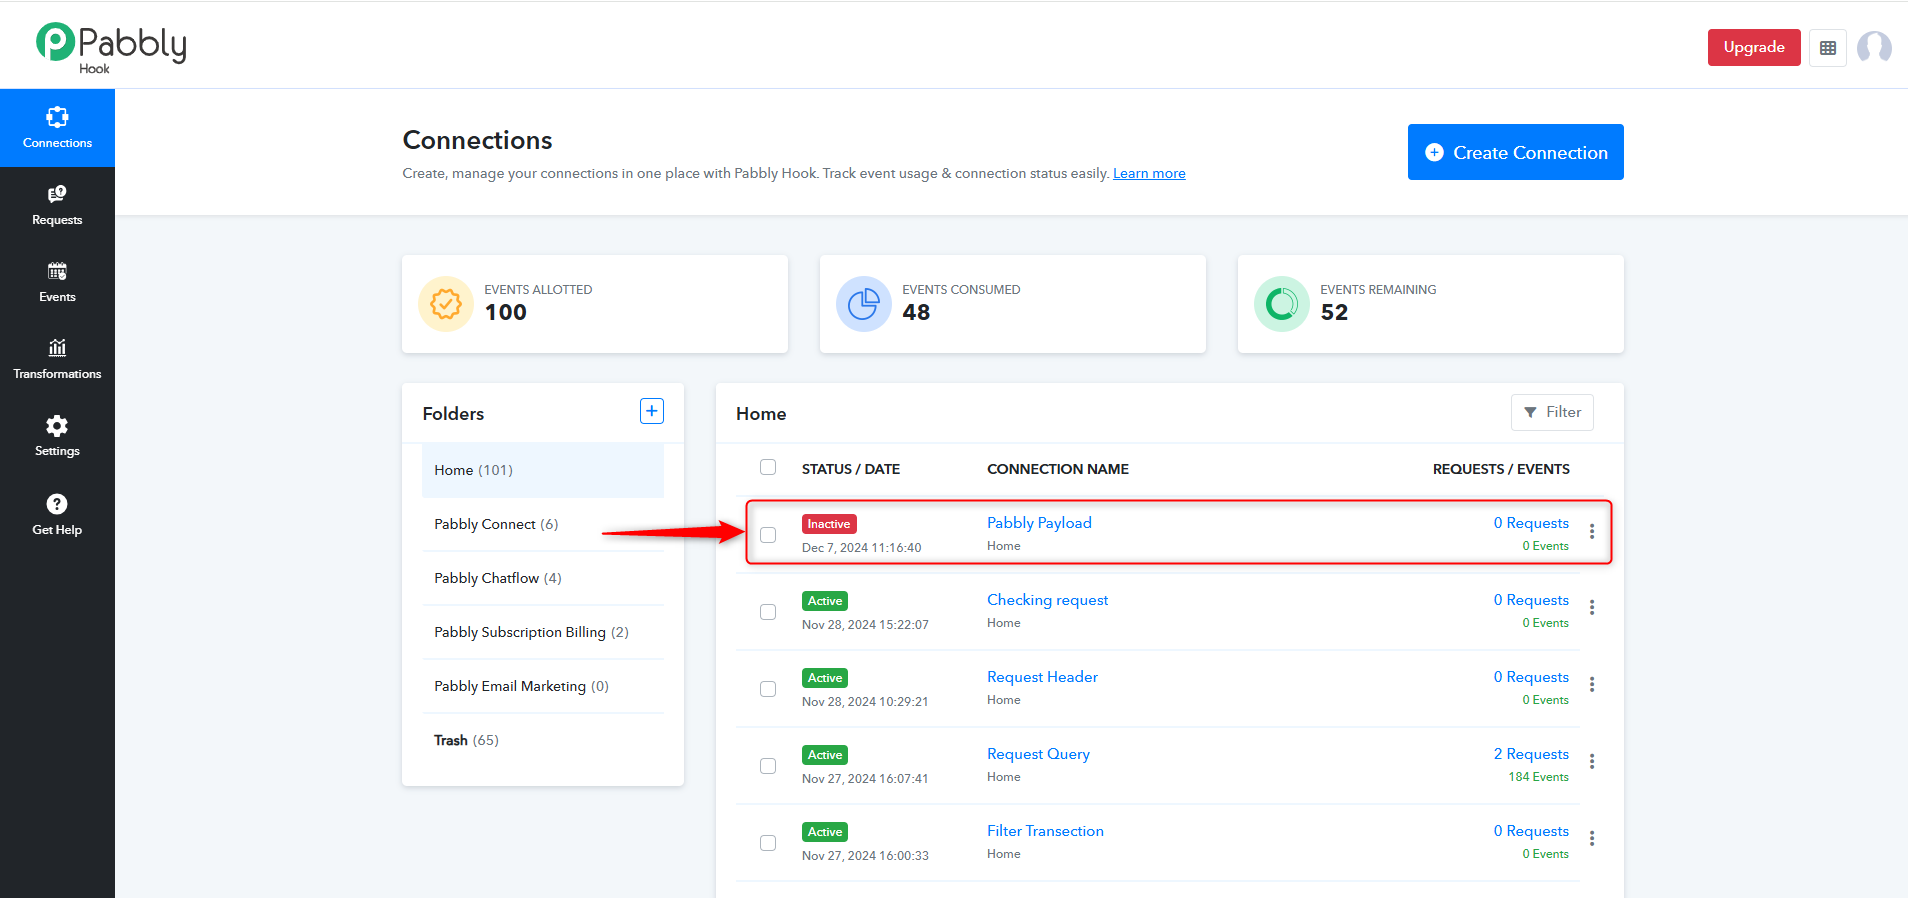Click the date Nov 27, 2024 16:07:41
Image resolution: width=1908 pixels, height=898 pixels.
pos(865,779)
